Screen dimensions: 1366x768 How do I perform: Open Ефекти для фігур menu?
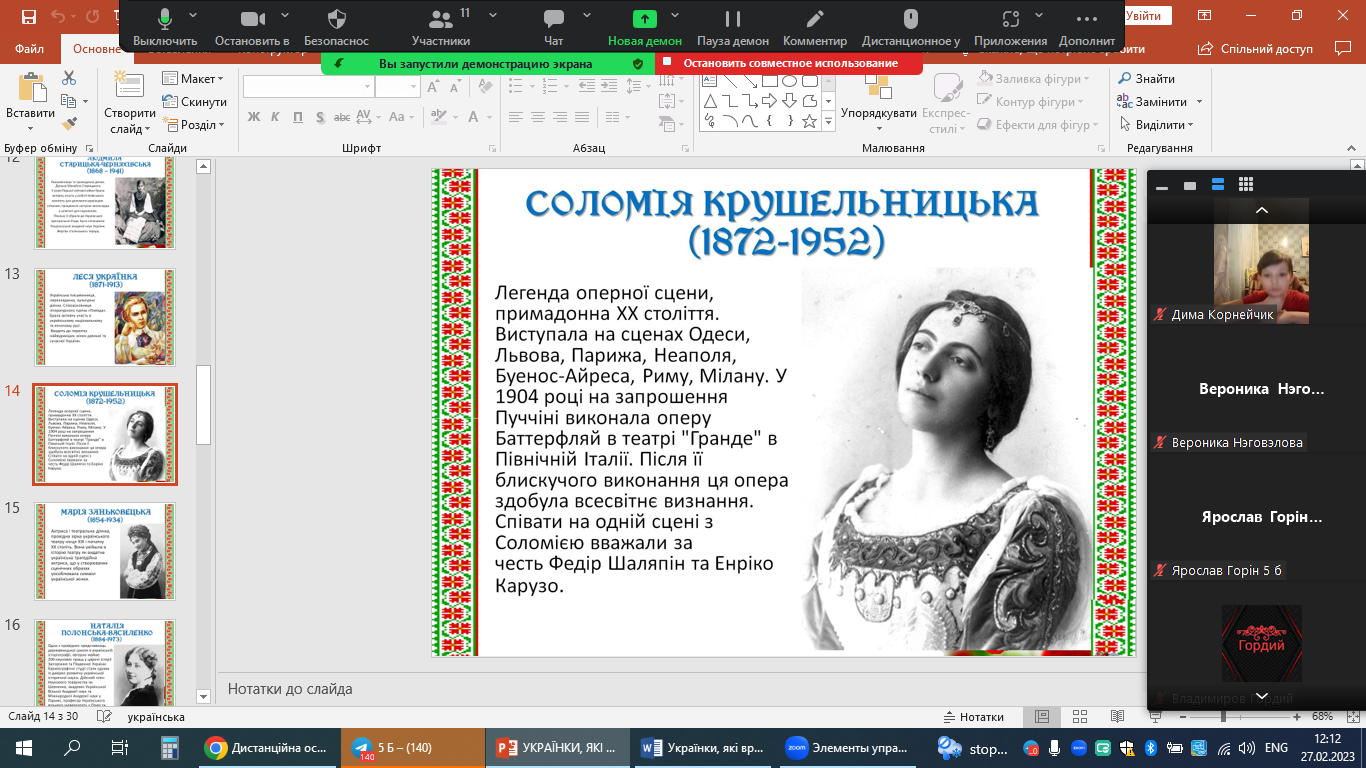click(x=1036, y=125)
